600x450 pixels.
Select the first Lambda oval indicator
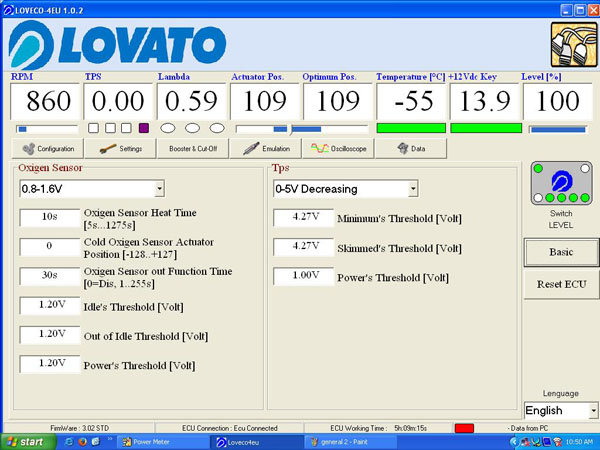point(168,128)
